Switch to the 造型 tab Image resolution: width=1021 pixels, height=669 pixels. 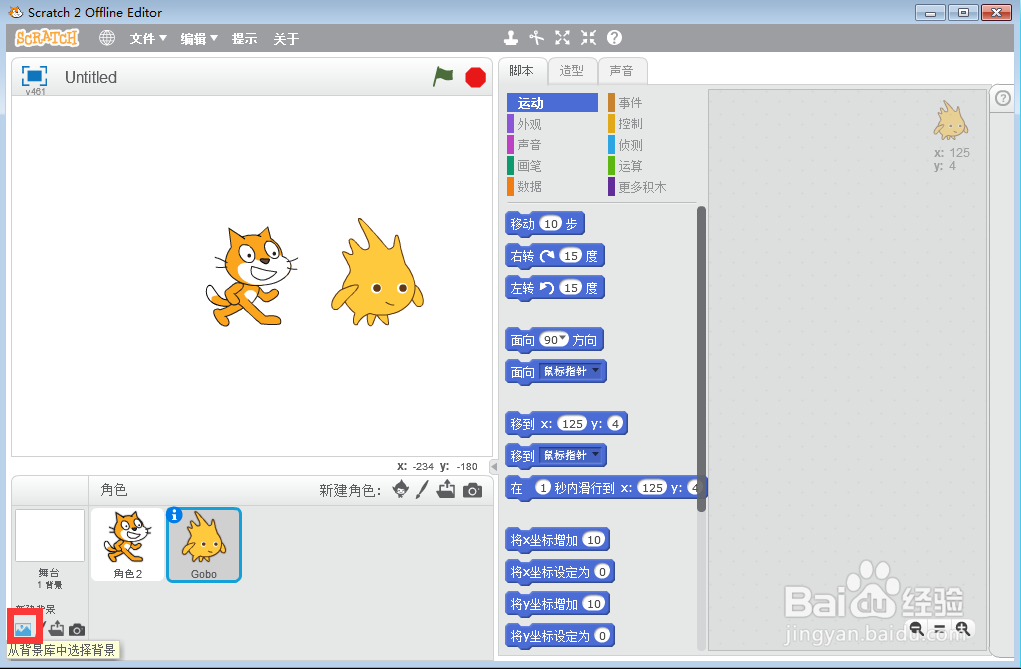tap(572, 71)
